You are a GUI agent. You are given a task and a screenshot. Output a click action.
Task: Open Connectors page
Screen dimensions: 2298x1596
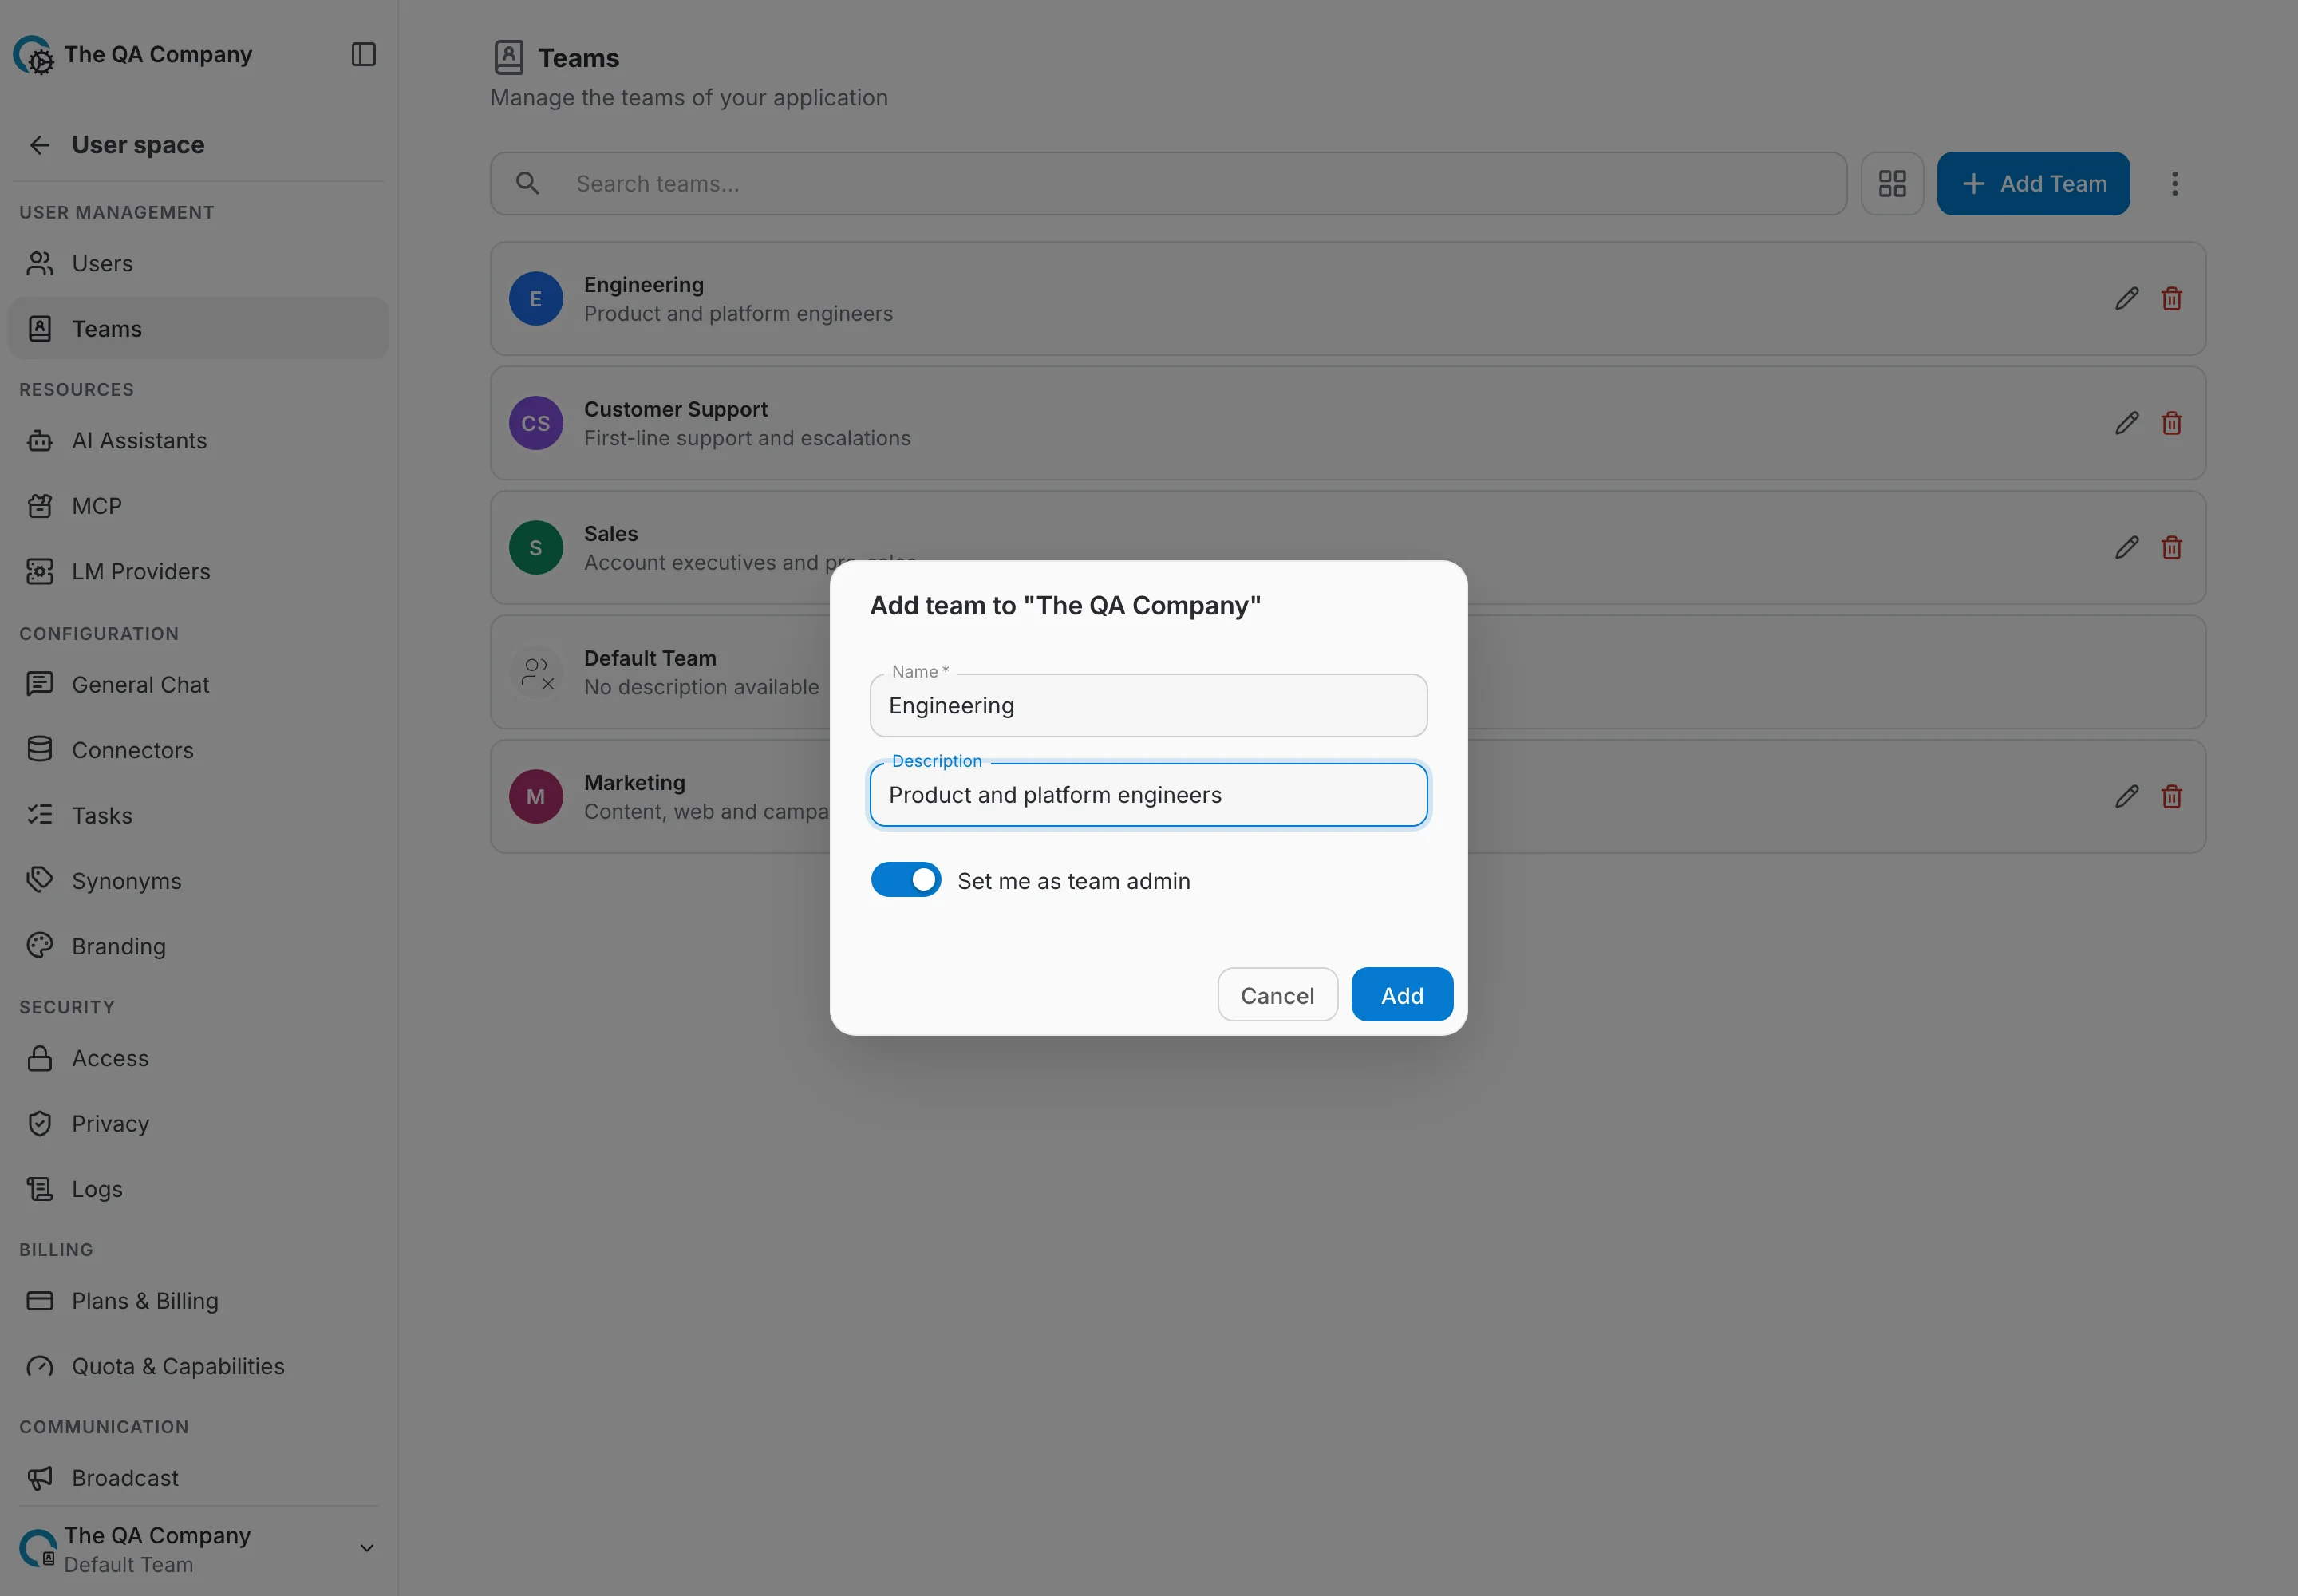198,750
